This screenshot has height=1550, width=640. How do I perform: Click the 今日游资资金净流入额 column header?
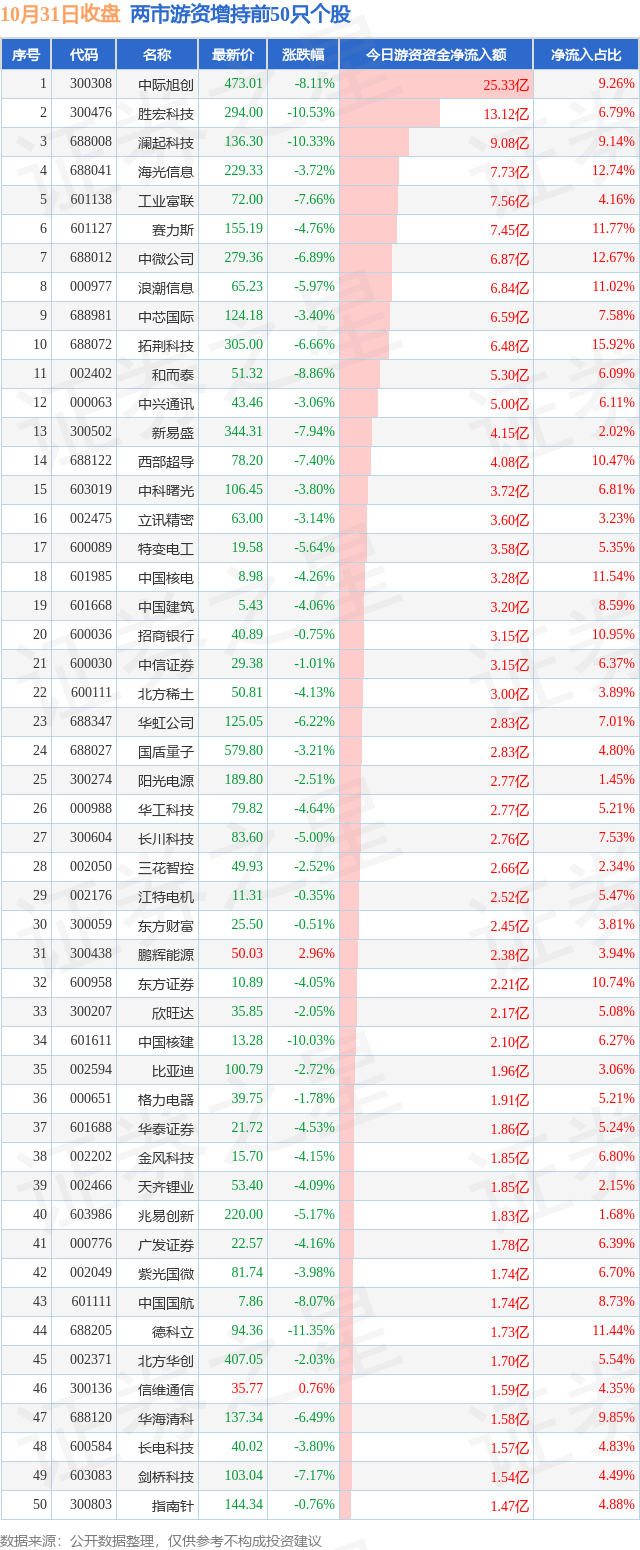(436, 55)
